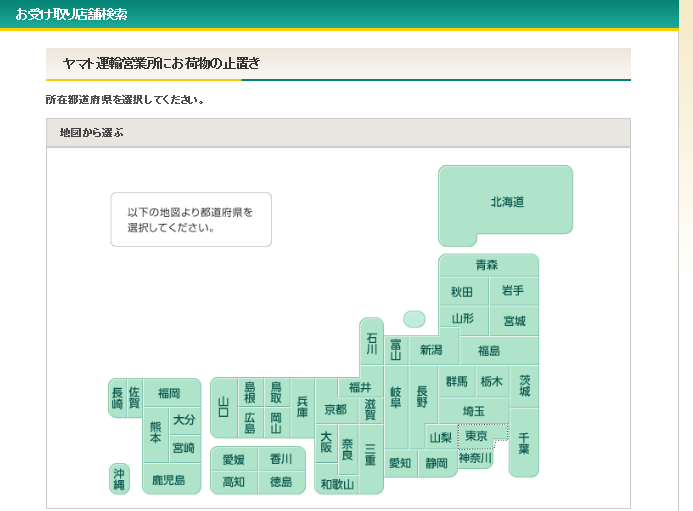Screen dimensions: 693x511
Task: Click the 鹿児島 region
Action: tap(169, 480)
